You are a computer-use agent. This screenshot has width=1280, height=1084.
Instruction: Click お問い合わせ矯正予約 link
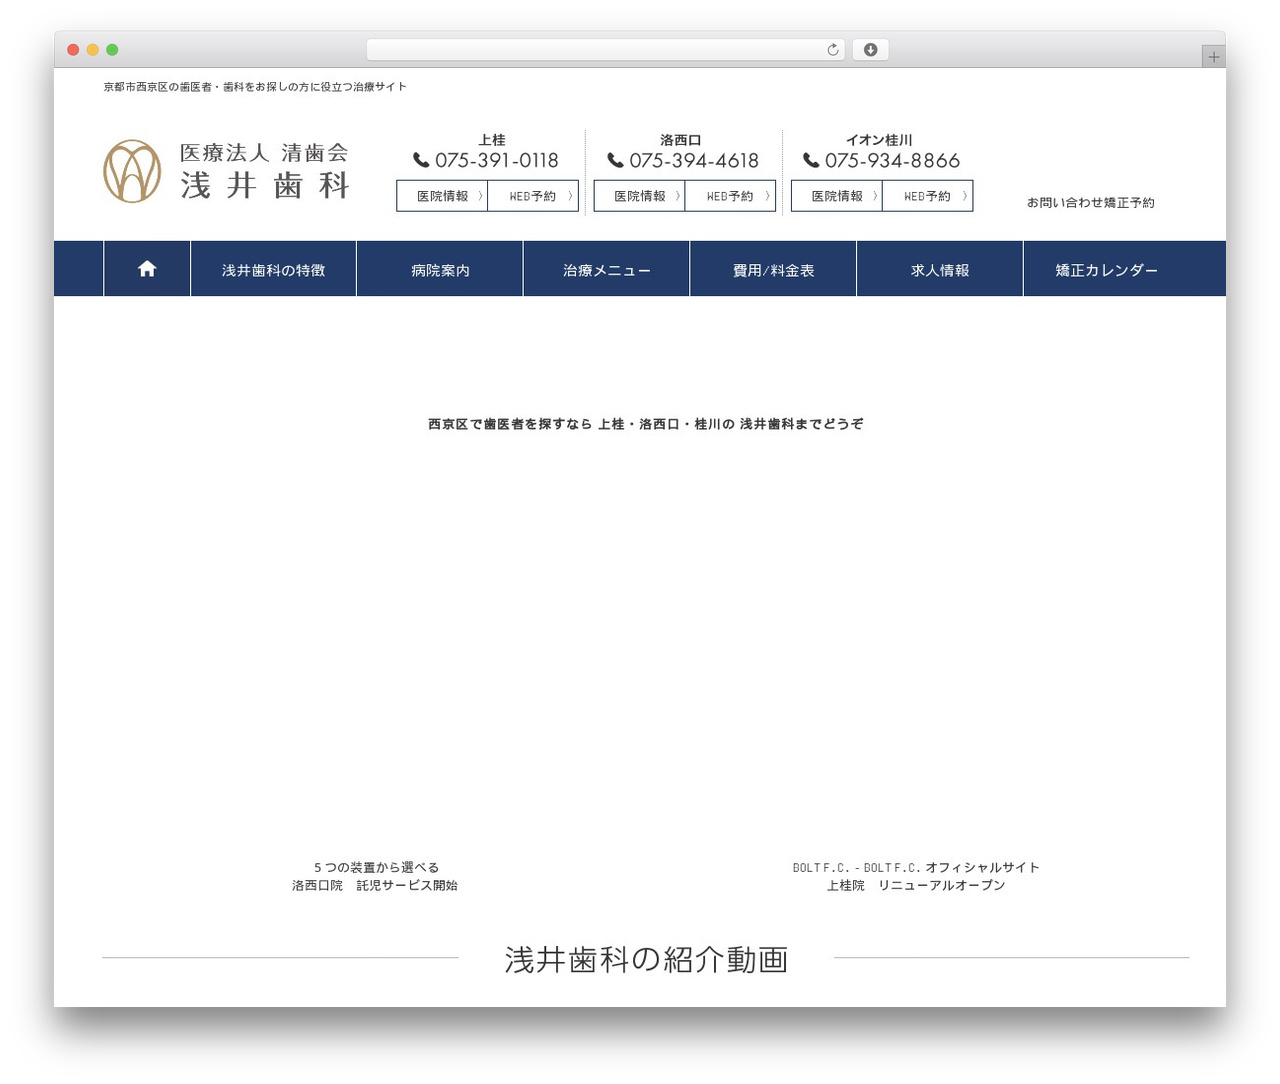[1090, 202]
